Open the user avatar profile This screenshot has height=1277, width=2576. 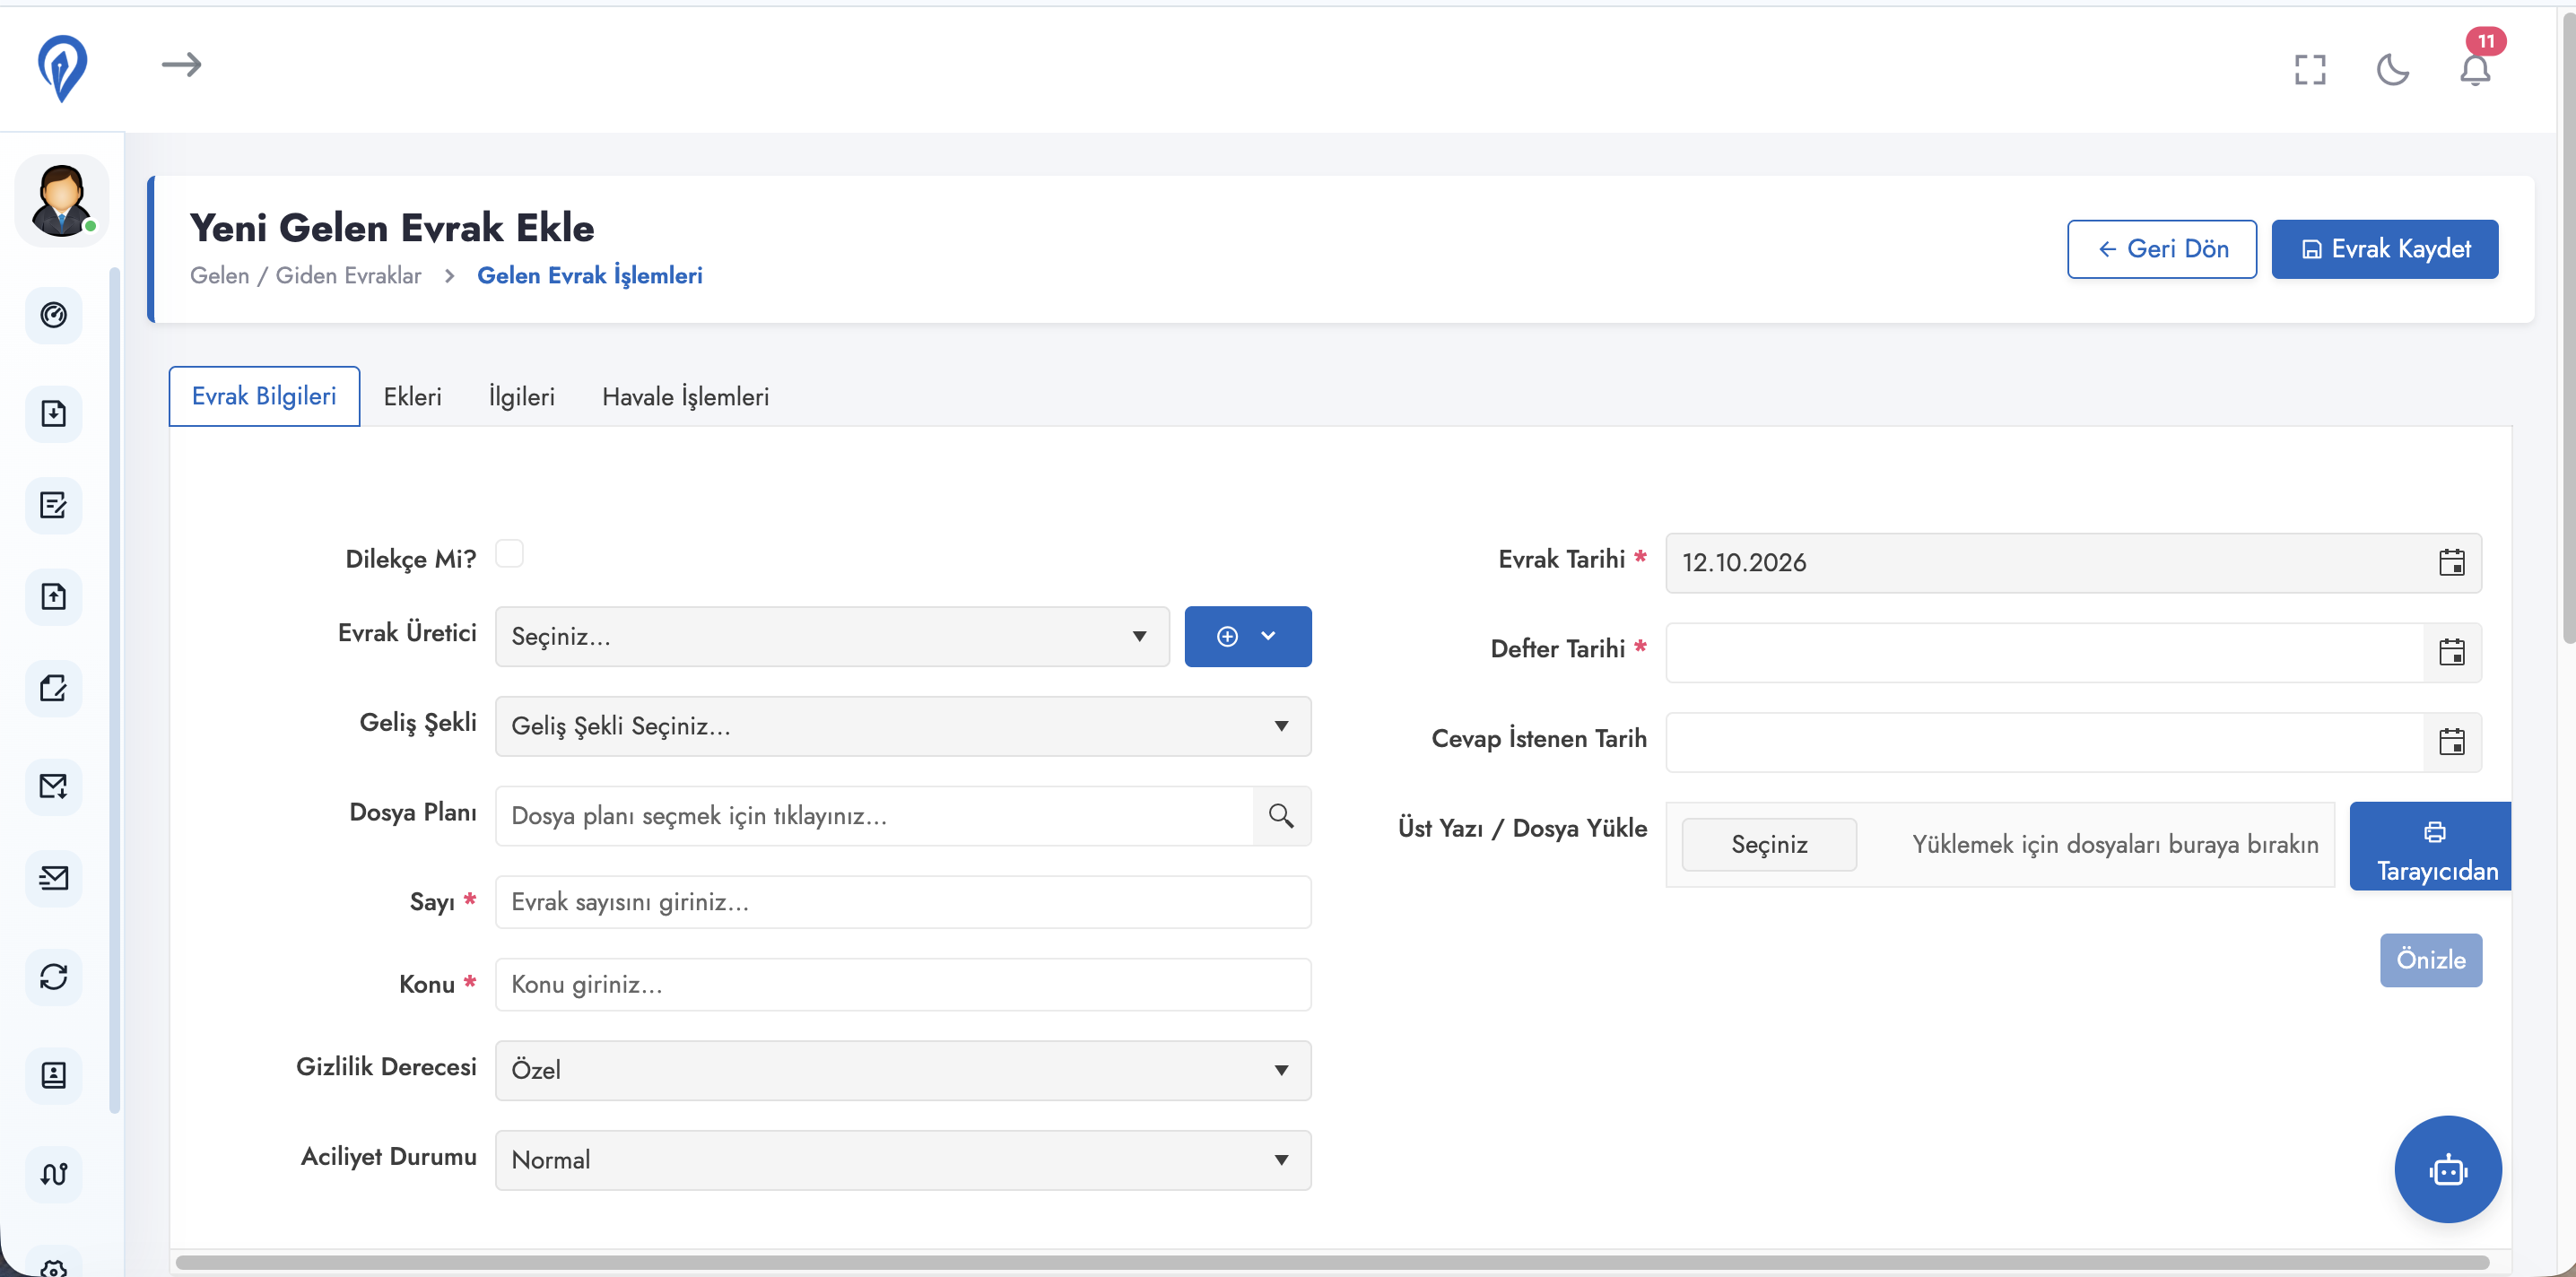coord(62,201)
